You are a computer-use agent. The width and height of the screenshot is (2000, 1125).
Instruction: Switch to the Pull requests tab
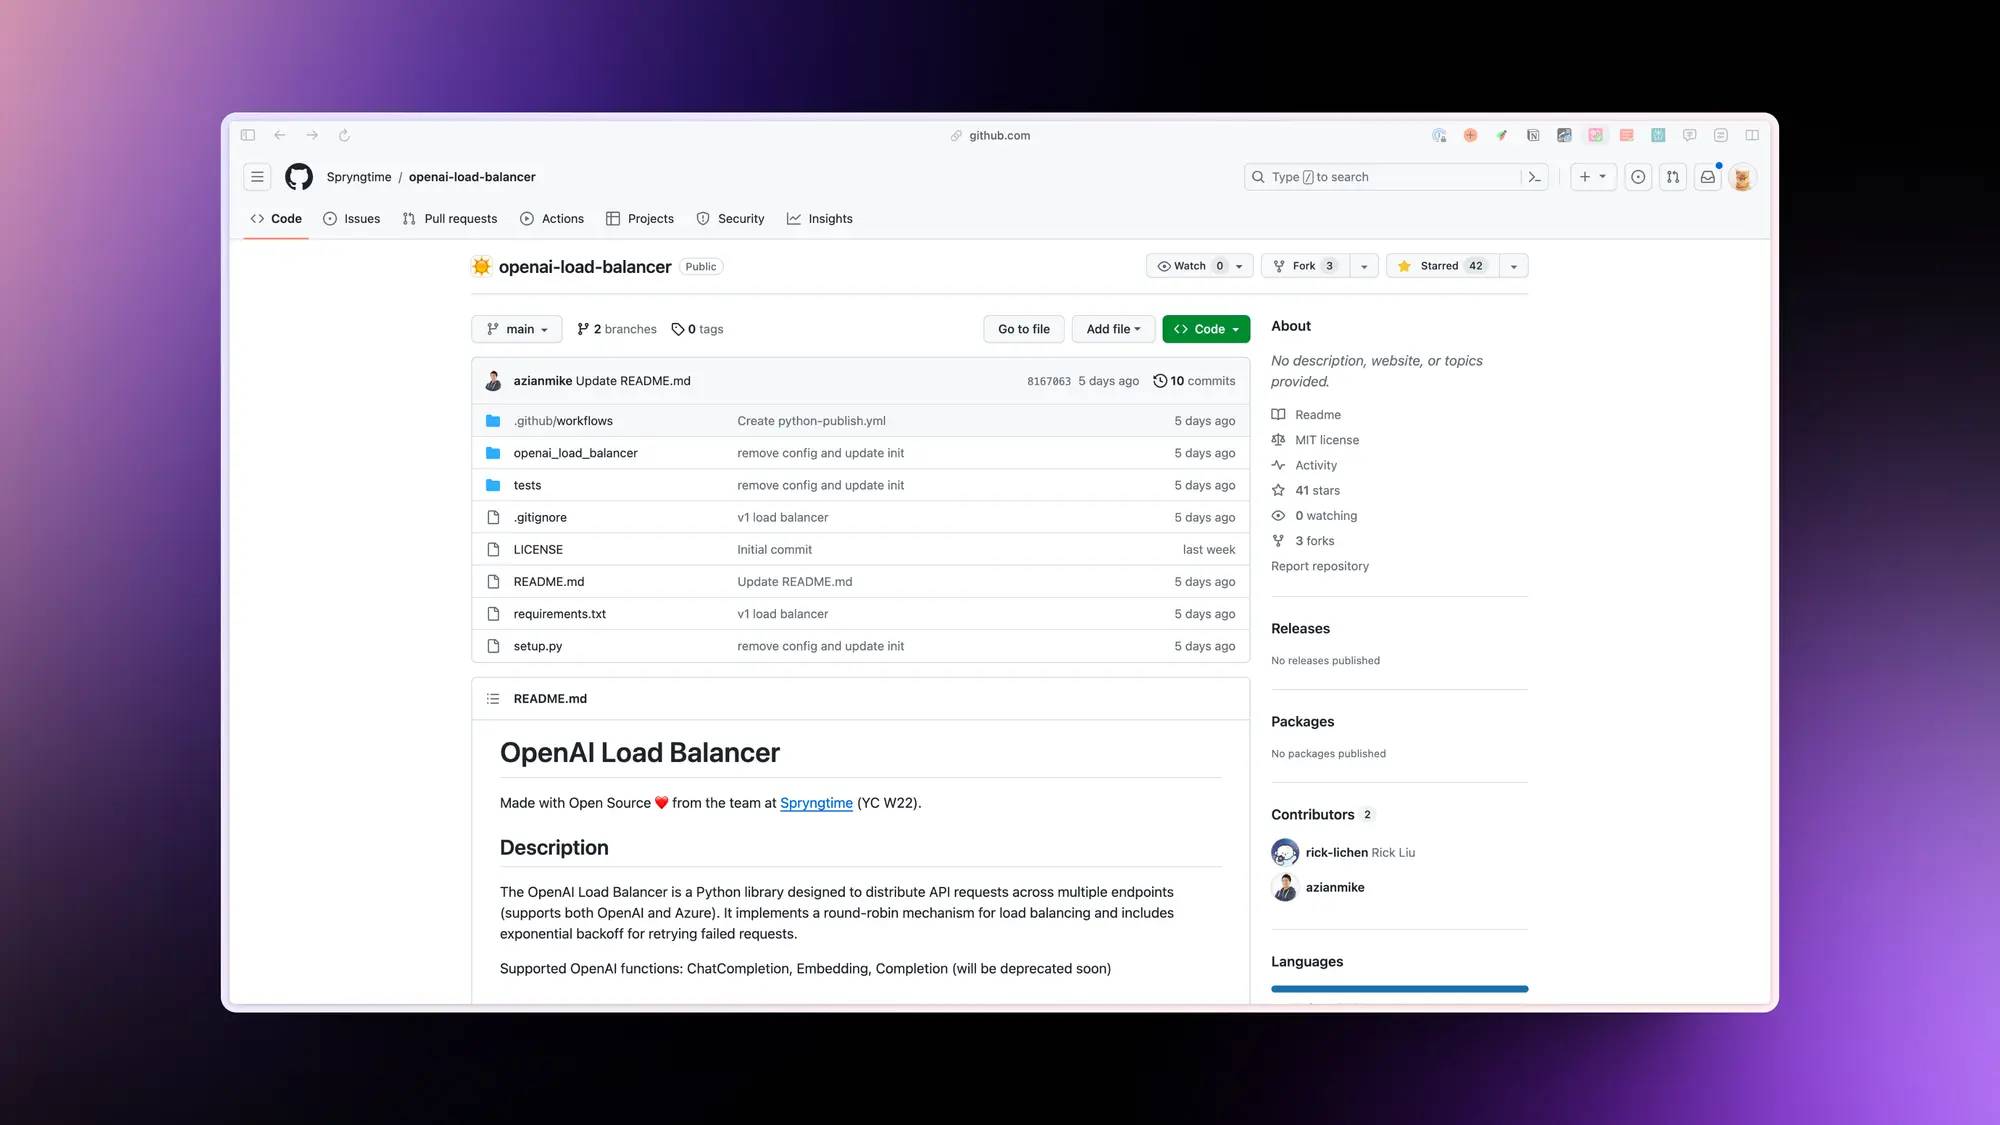450,219
